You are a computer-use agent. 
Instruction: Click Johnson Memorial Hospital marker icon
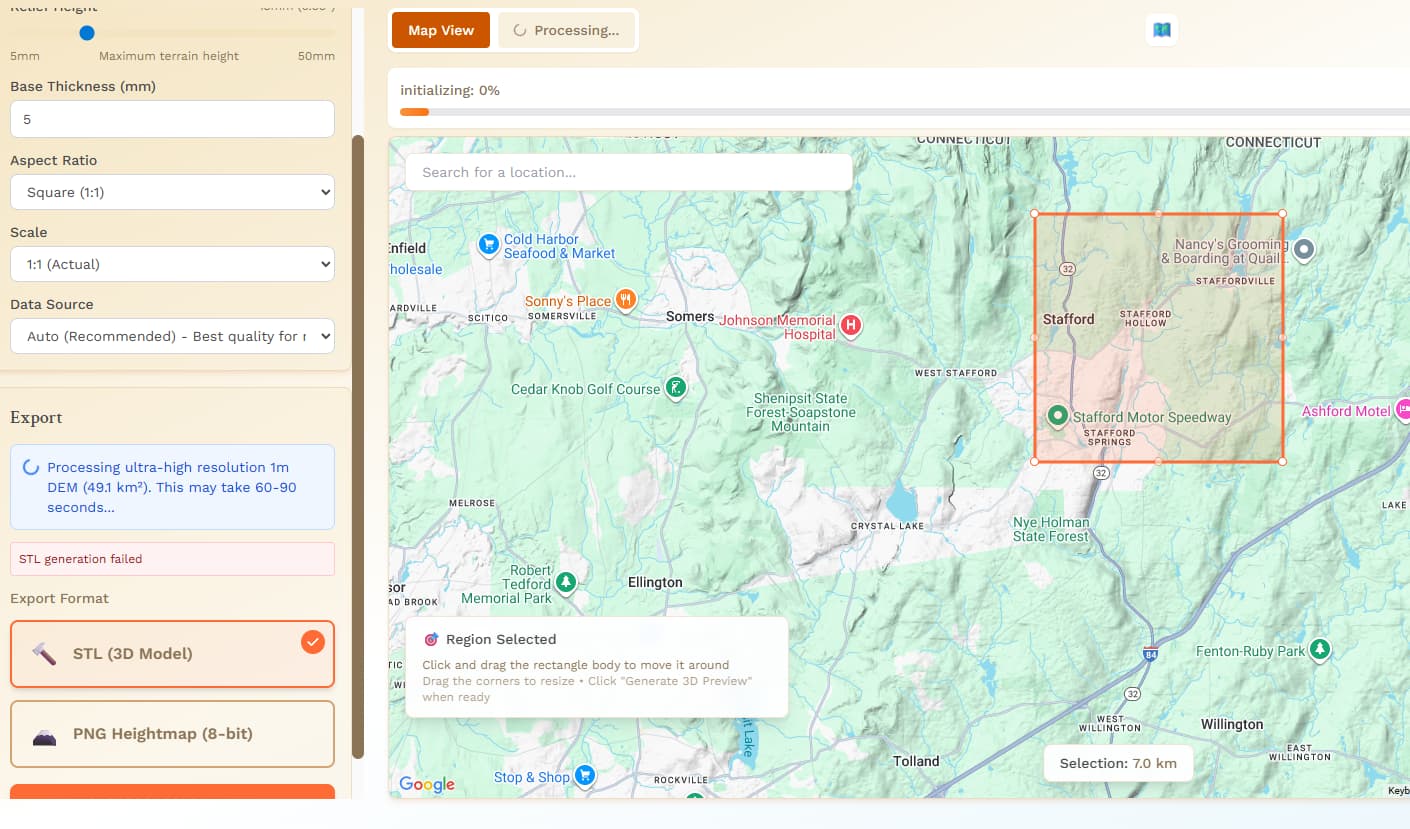(850, 325)
